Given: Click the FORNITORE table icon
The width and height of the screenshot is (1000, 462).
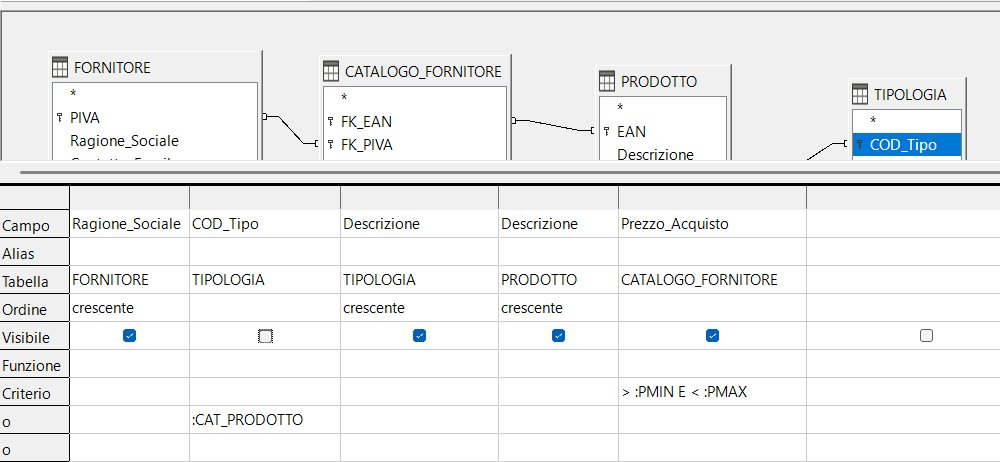Looking at the screenshot, I should point(60,67).
